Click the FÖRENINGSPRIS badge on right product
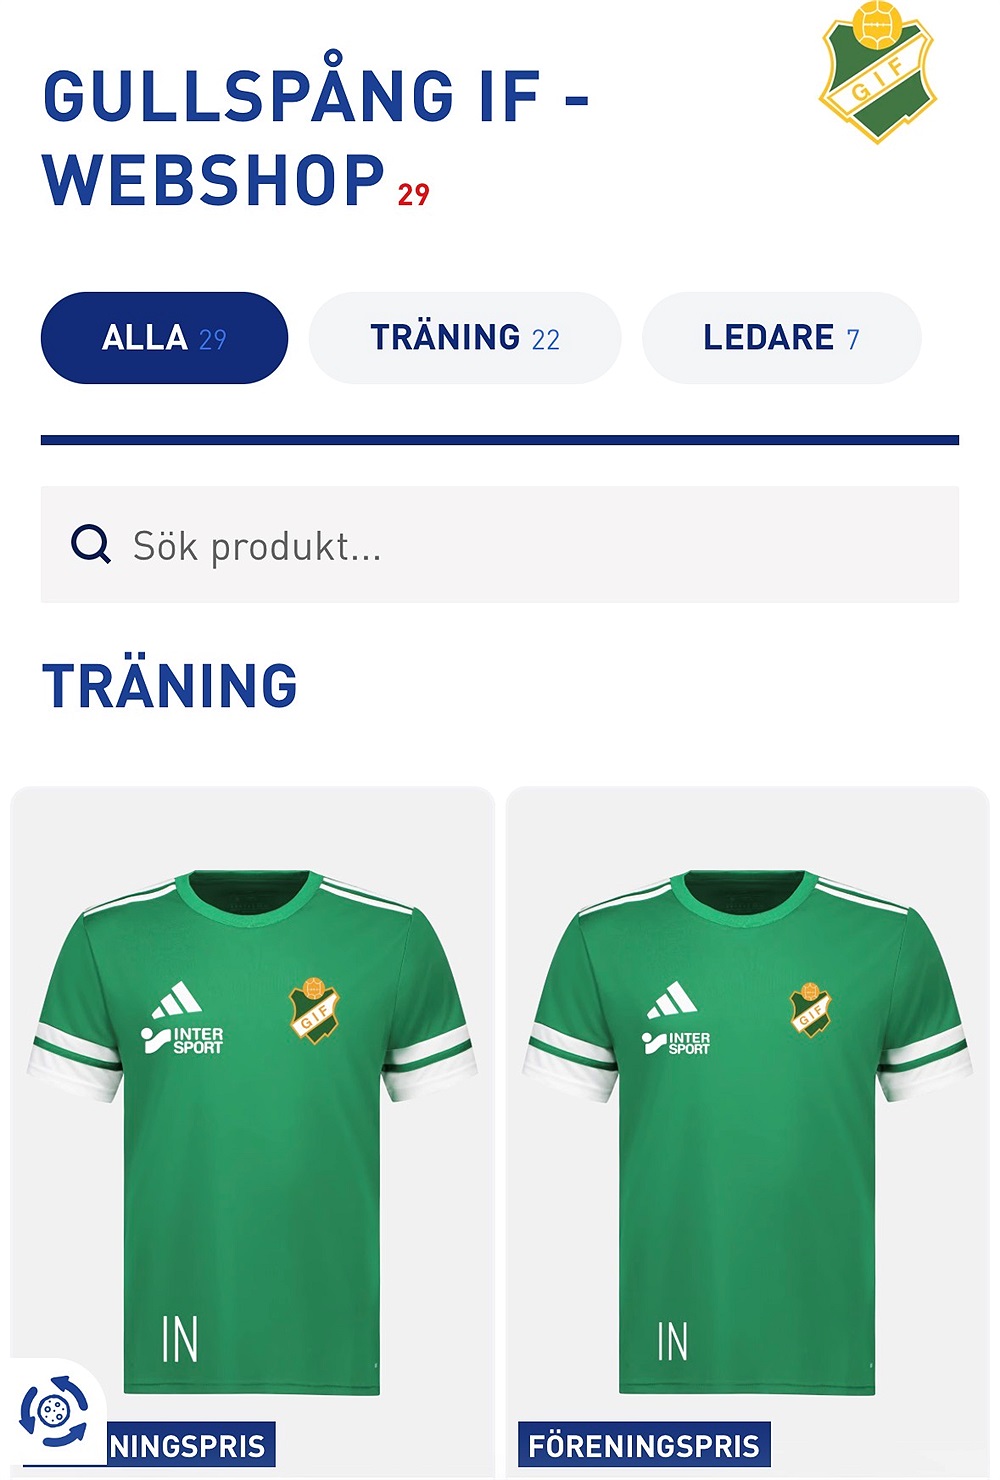Image resolution: width=1000 pixels, height=1480 pixels. click(644, 1445)
